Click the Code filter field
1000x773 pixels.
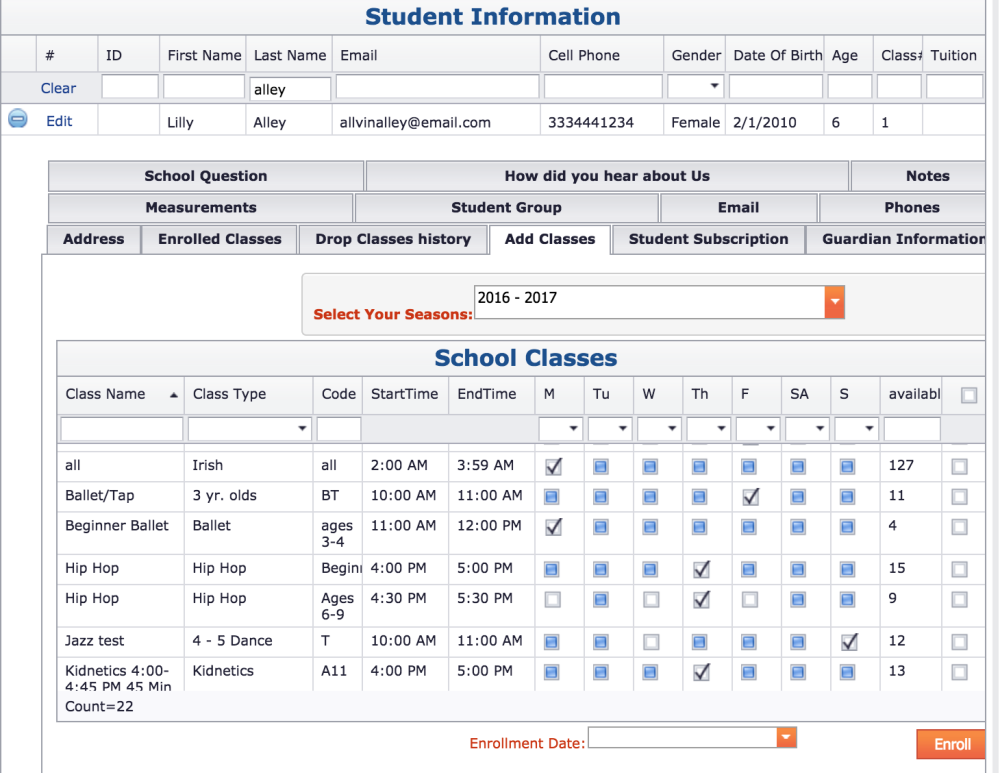tap(339, 429)
